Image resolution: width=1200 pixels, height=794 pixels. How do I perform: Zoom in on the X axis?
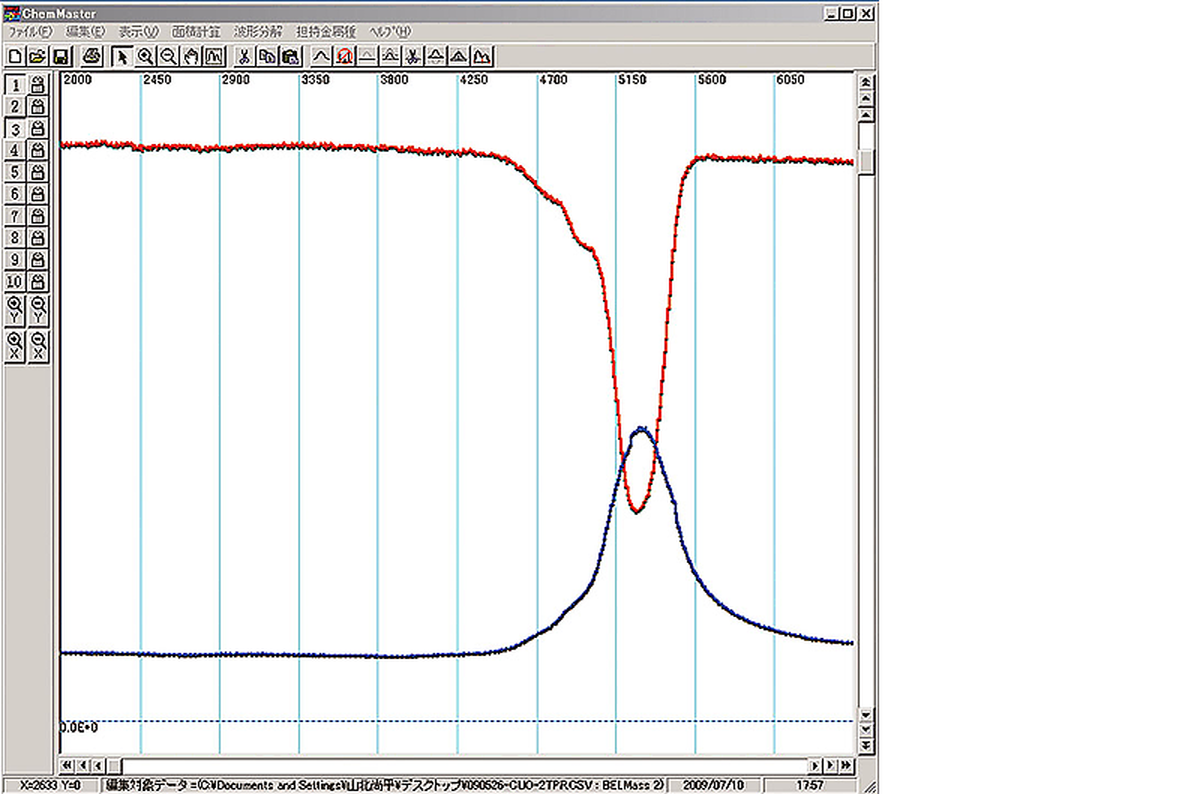click(15, 347)
